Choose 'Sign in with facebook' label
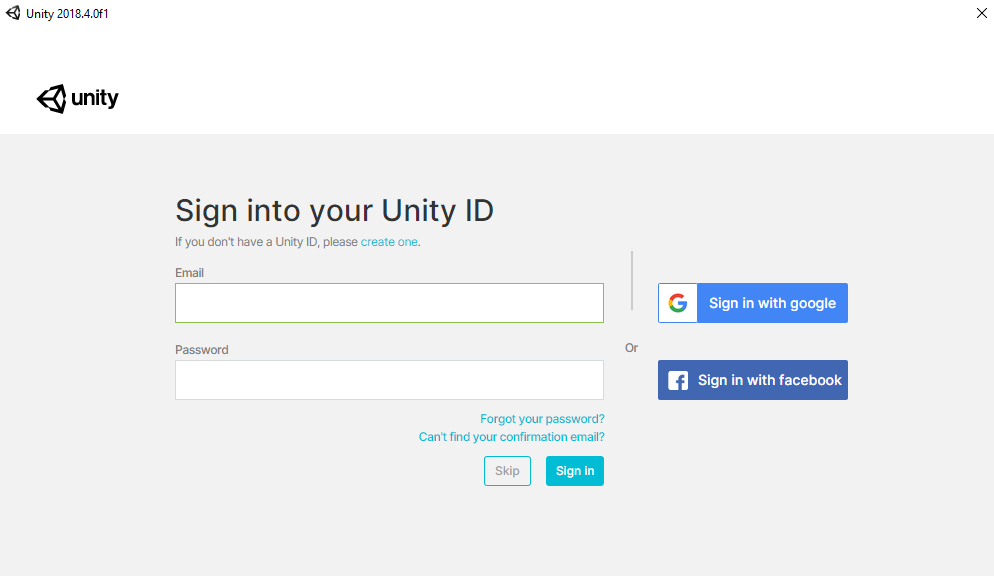Viewport: 994px width, 576px height. click(x=770, y=380)
